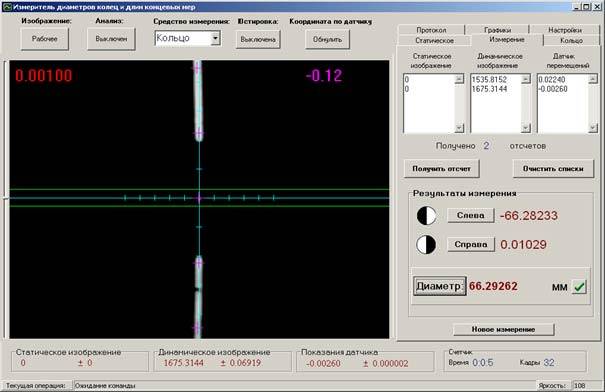
Task: Minimize the window
Action: point(577,7)
